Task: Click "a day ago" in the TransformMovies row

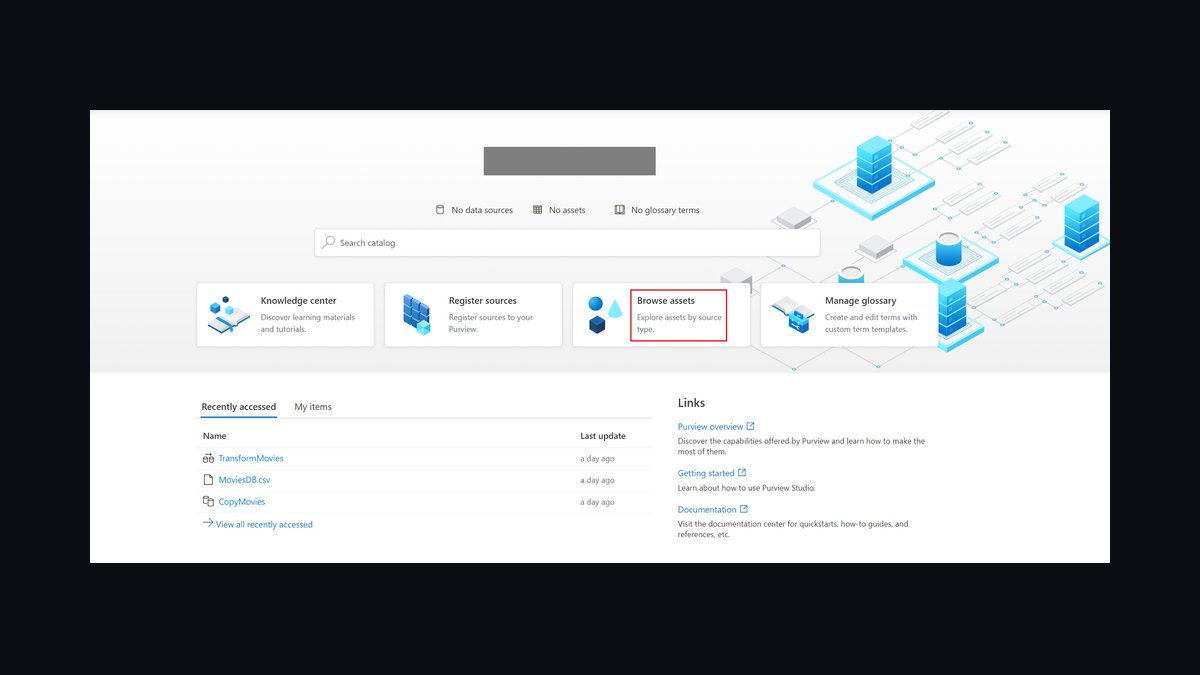Action: click(597, 459)
